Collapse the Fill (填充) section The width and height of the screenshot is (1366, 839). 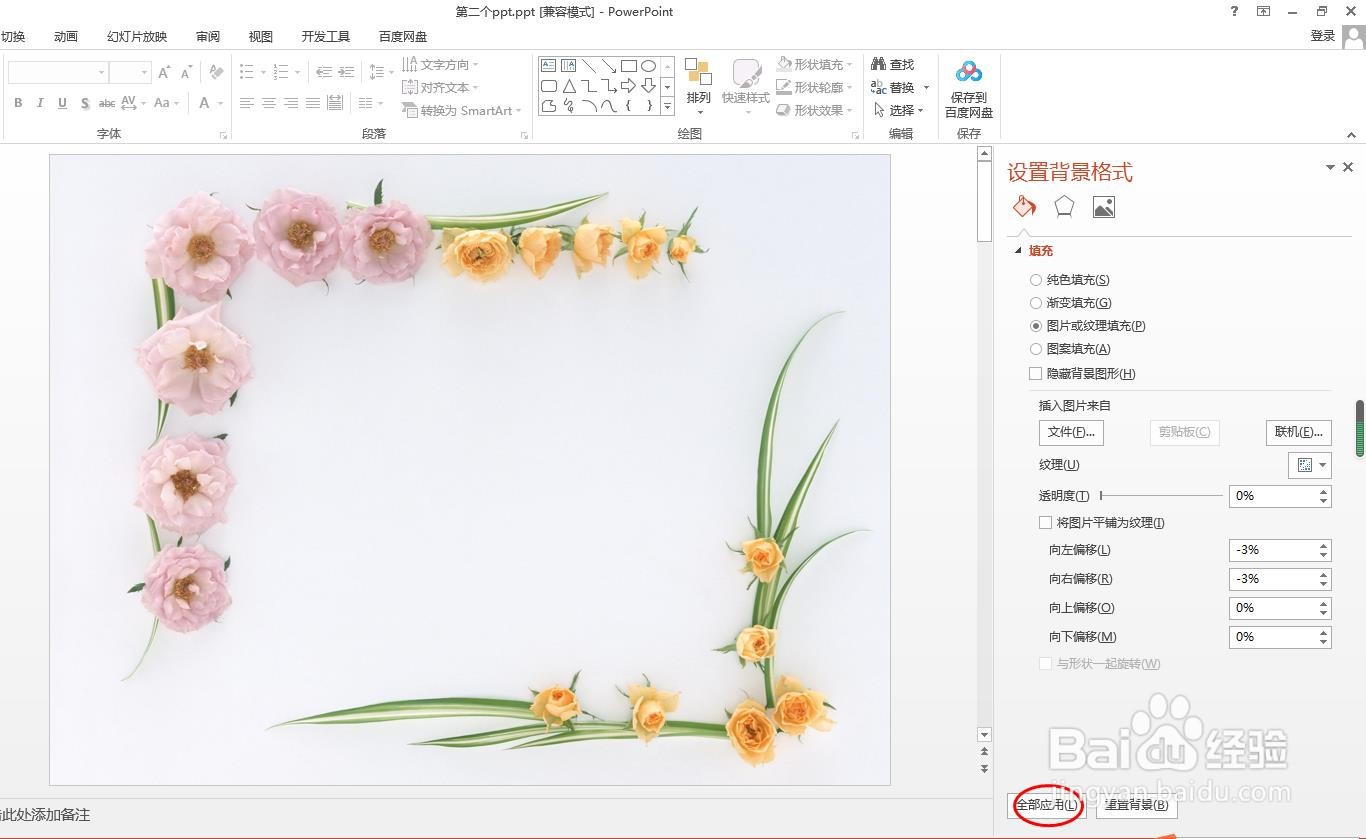coord(1019,250)
